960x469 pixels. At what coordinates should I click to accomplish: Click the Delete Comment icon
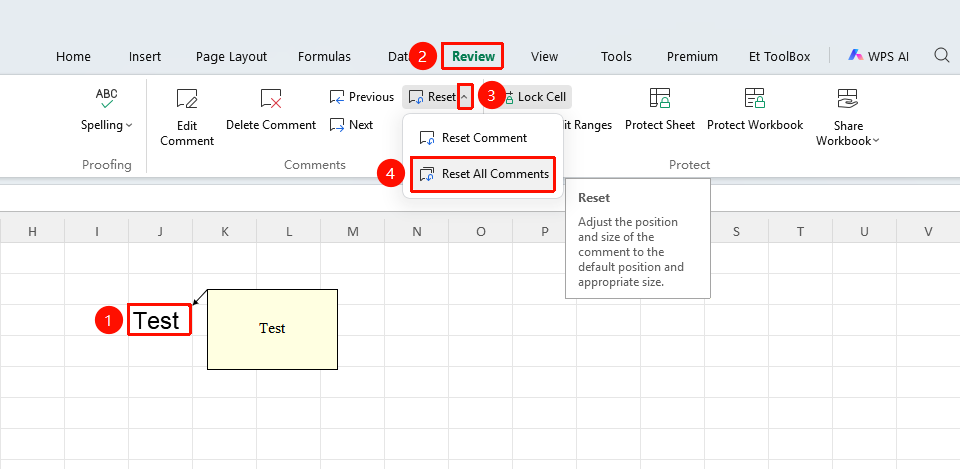(x=271, y=98)
